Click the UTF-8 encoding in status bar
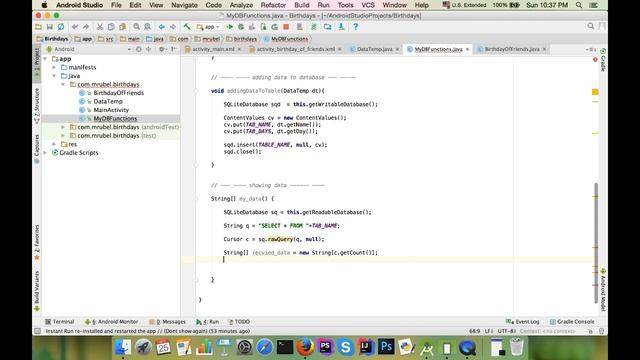Screen dimensions: 640x360 [x=507, y=331]
